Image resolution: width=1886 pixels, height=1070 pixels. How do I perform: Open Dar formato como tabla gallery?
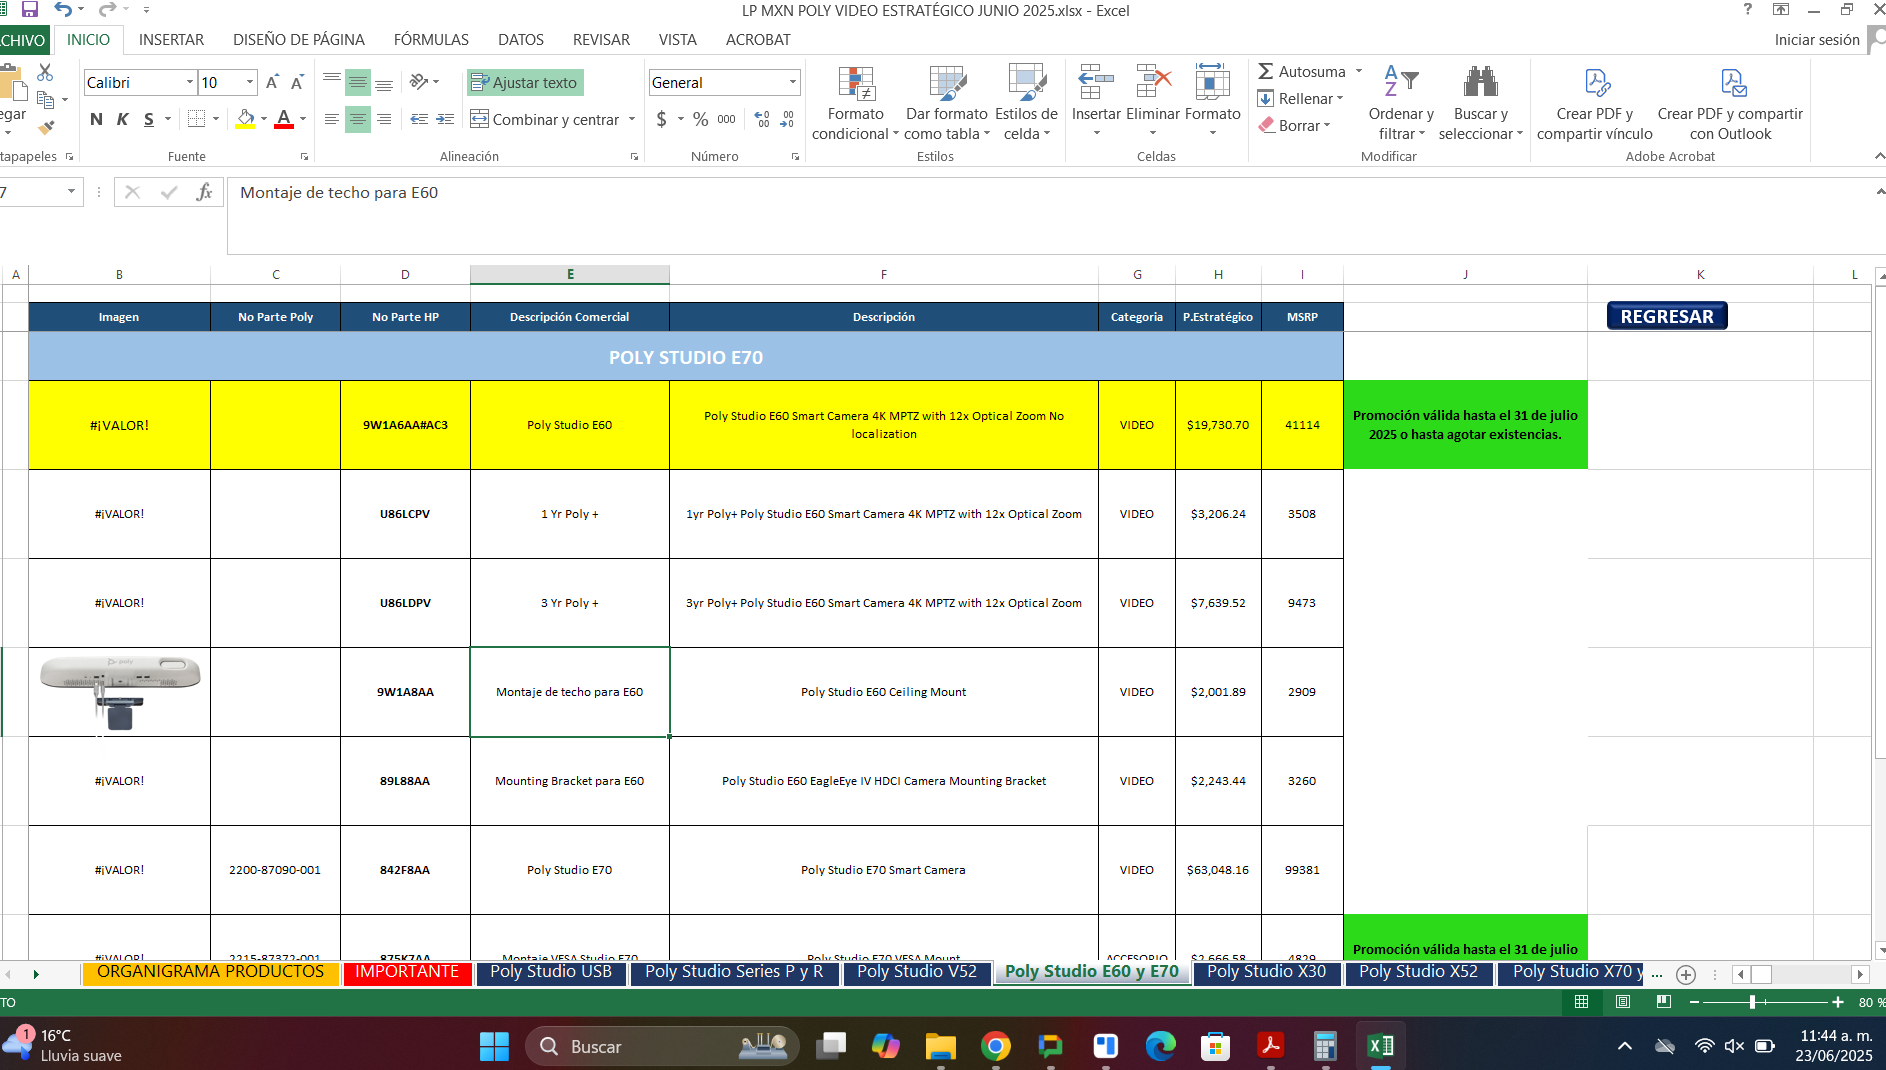point(946,103)
